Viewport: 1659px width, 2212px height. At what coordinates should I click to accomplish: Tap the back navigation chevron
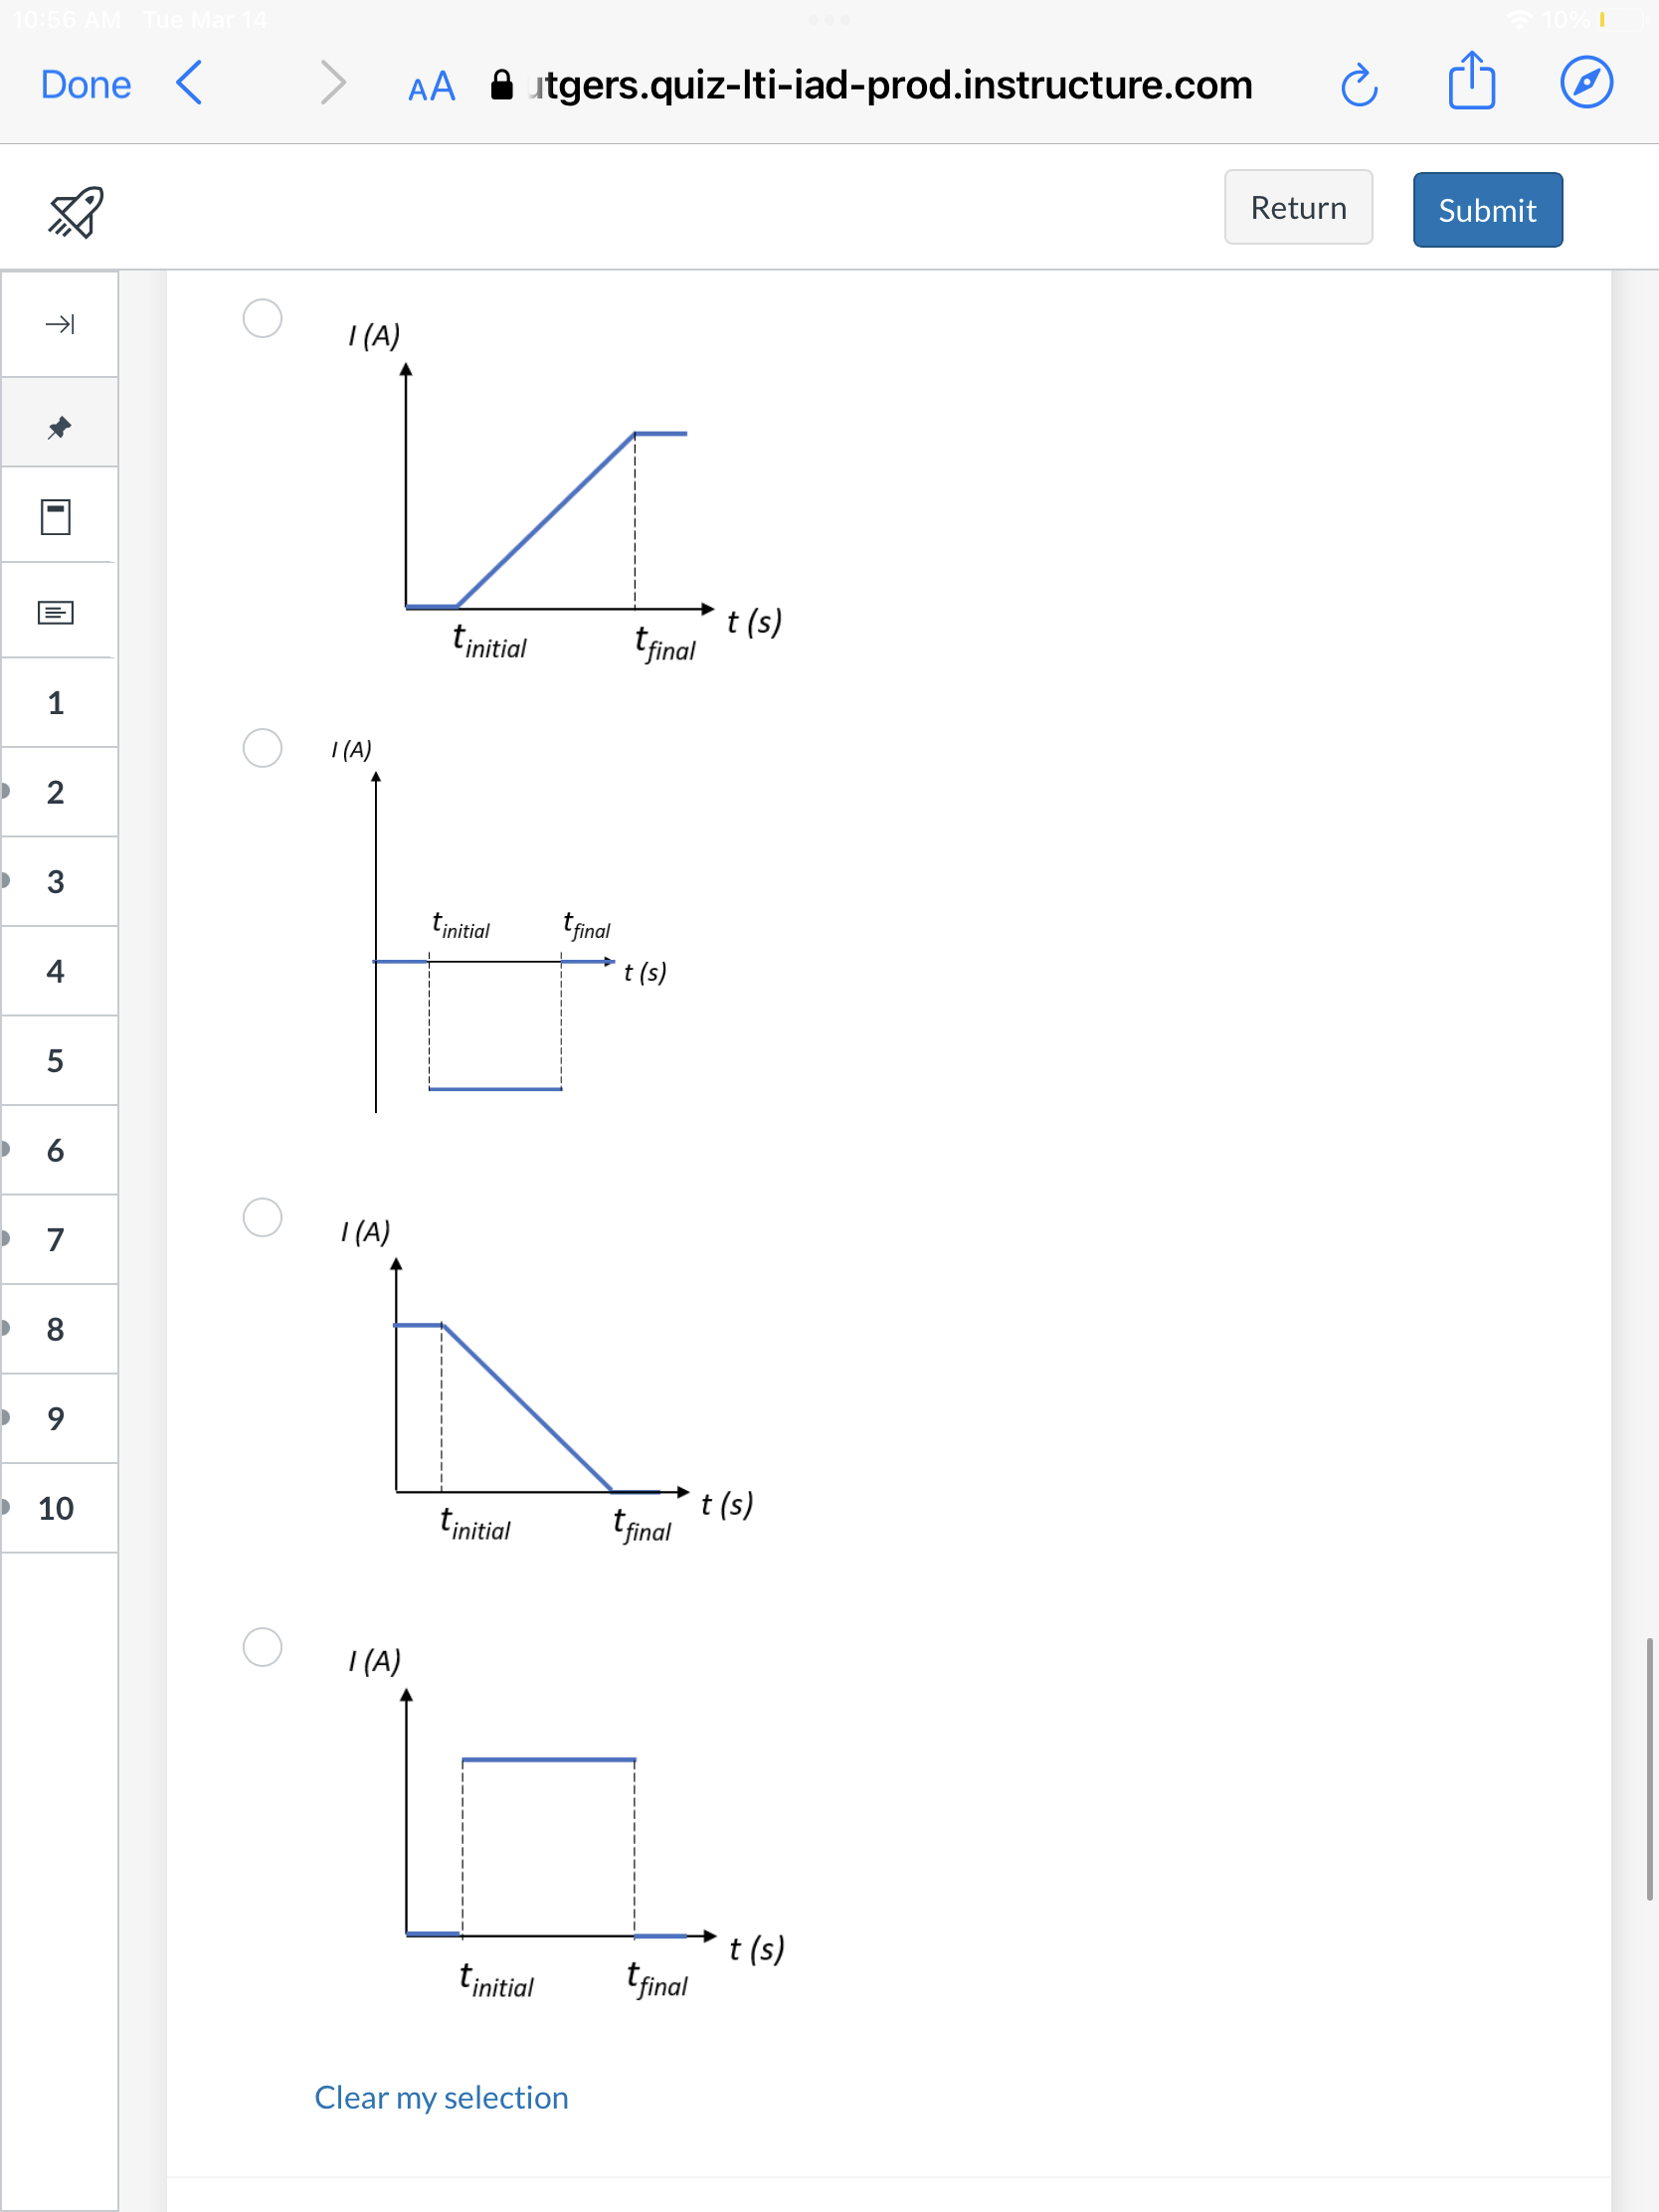[x=190, y=85]
